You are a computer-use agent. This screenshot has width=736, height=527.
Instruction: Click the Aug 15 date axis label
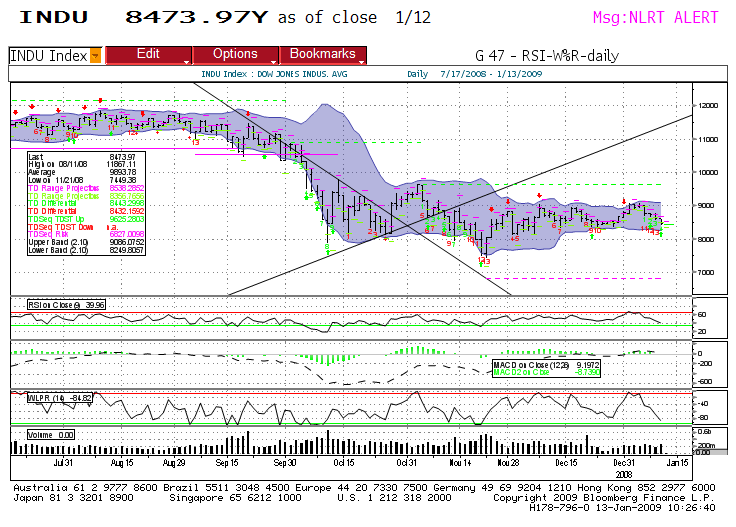click(122, 463)
